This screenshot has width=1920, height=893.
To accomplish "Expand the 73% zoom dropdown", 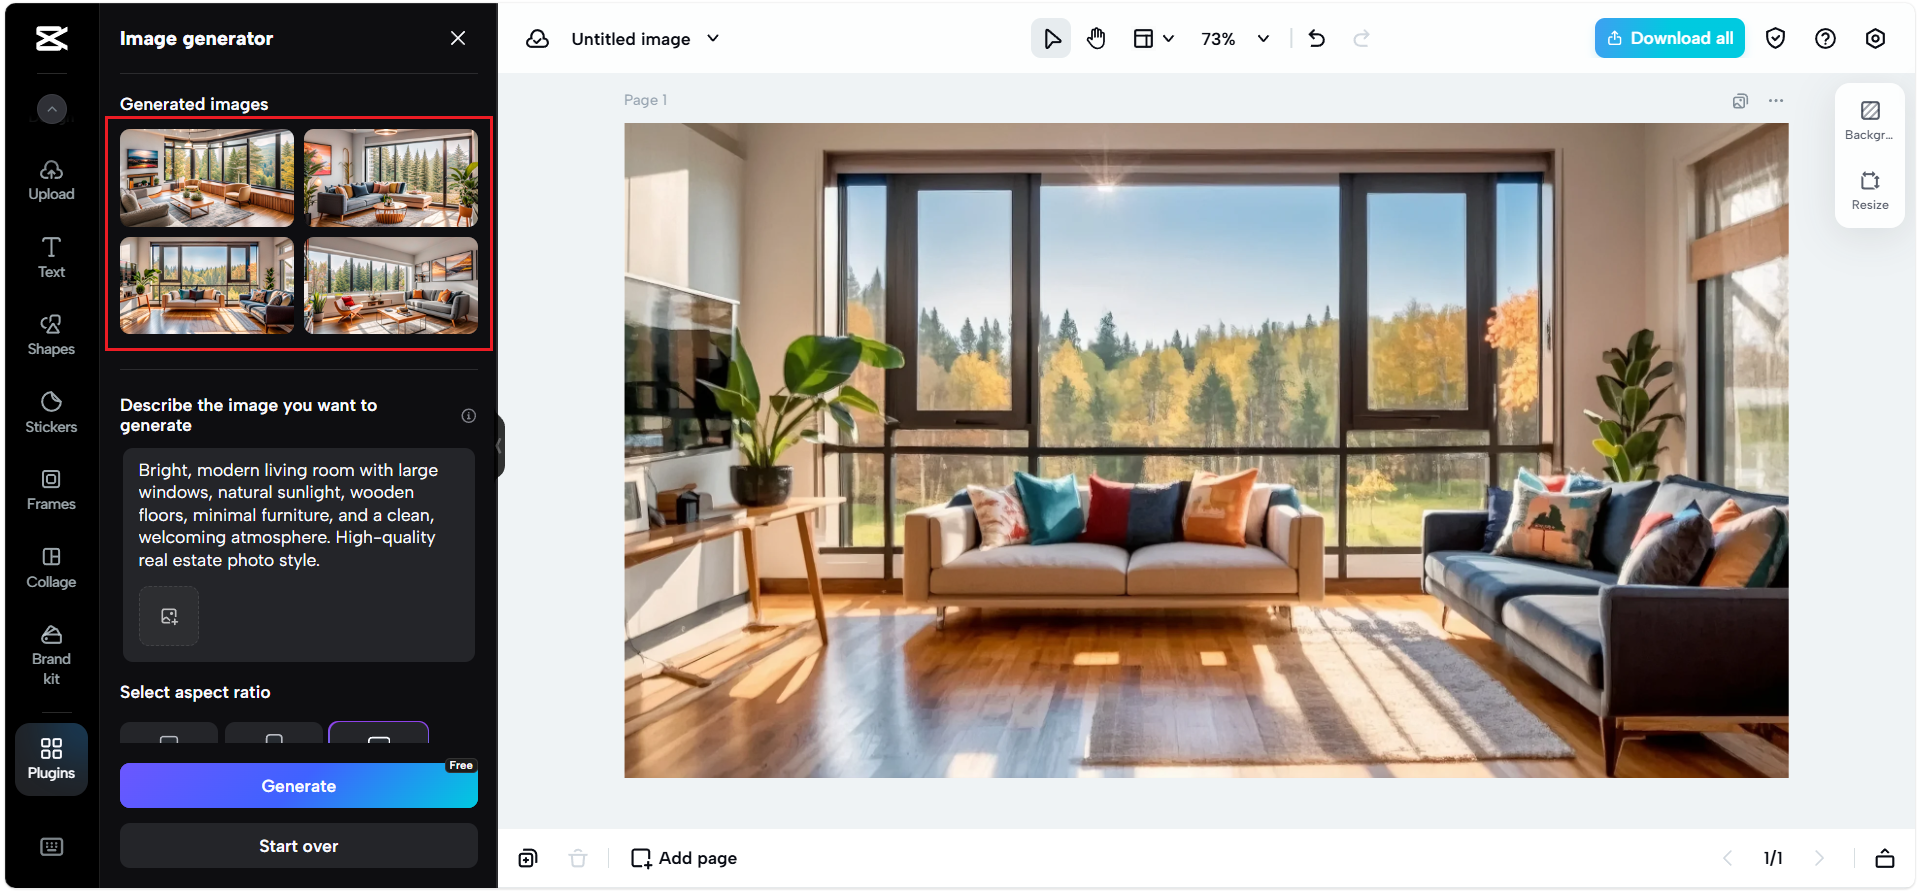I will click(1263, 39).
